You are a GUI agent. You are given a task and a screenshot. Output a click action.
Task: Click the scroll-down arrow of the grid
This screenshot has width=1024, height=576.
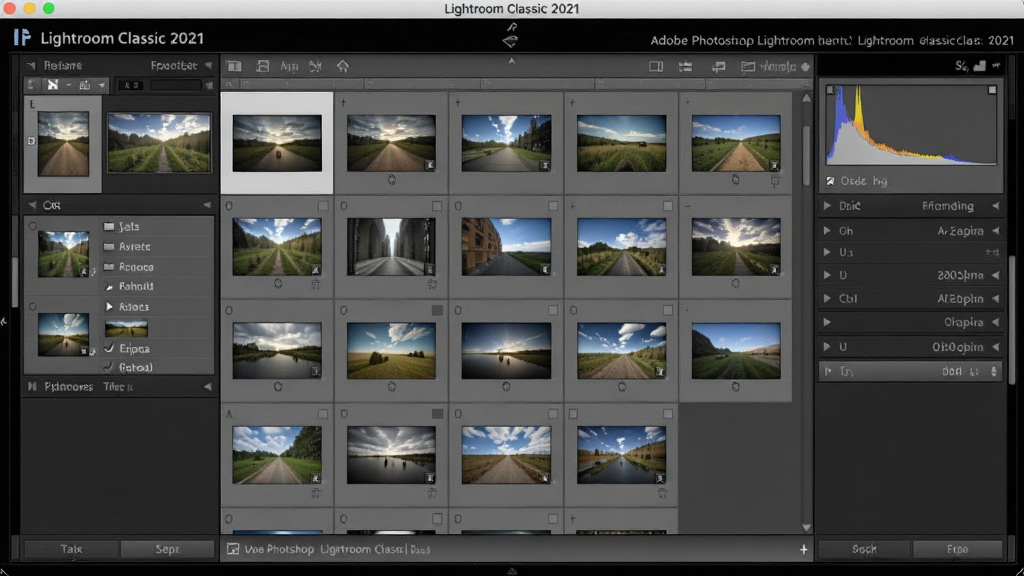click(806, 527)
